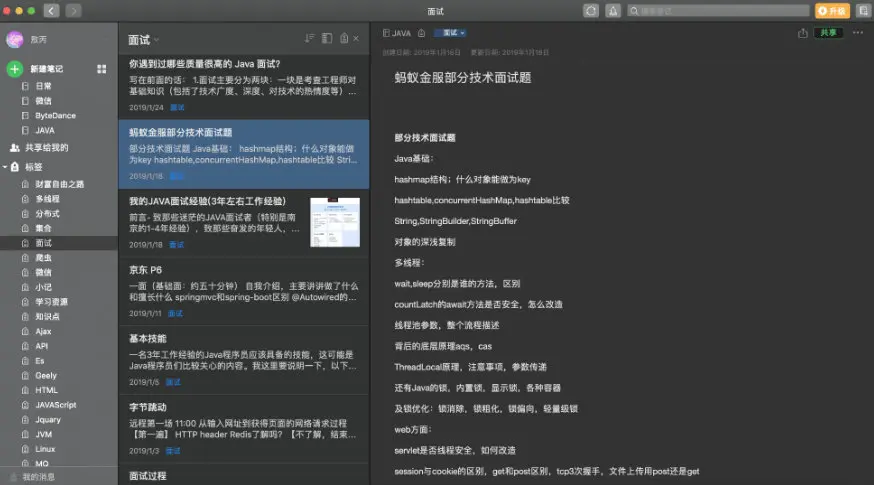Click the note icon at the title bar's far right
The image size is (874, 485).
pyautogui.click(x=864, y=11)
